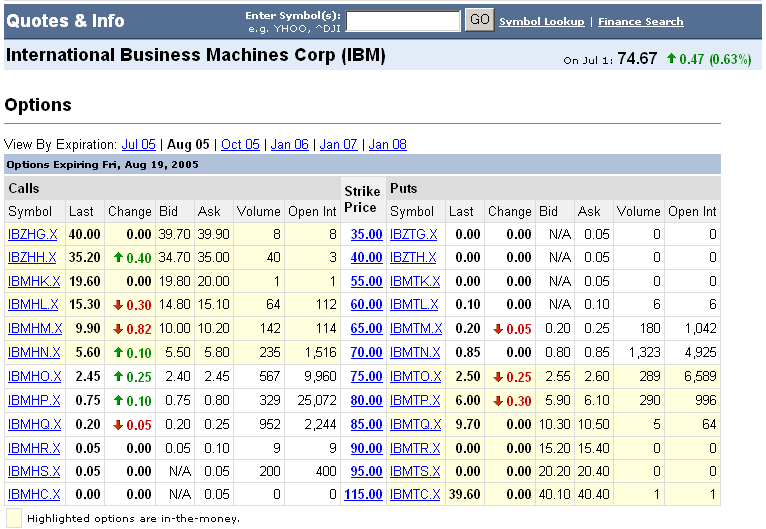The image size is (766, 529).
Task: Click the green up arrow in IBMHO.X row
Action: pyautogui.click(x=118, y=376)
